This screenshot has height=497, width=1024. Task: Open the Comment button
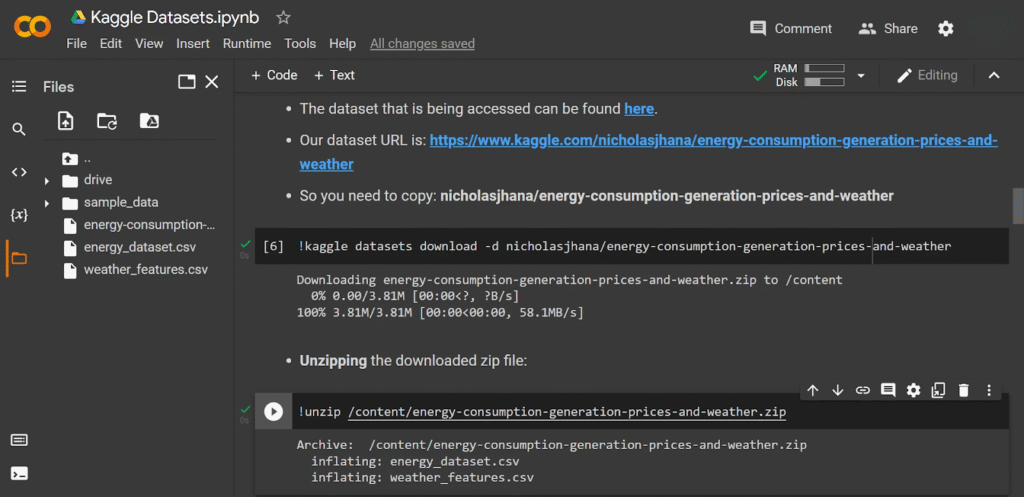[x=791, y=29]
